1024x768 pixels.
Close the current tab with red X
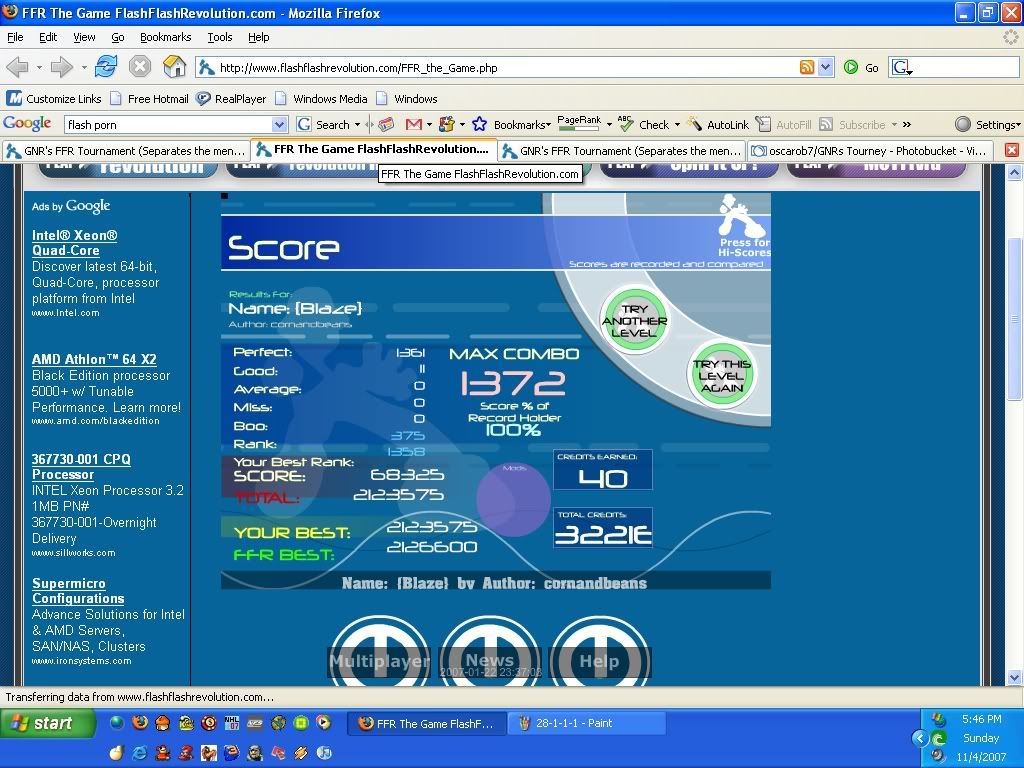click(1012, 150)
